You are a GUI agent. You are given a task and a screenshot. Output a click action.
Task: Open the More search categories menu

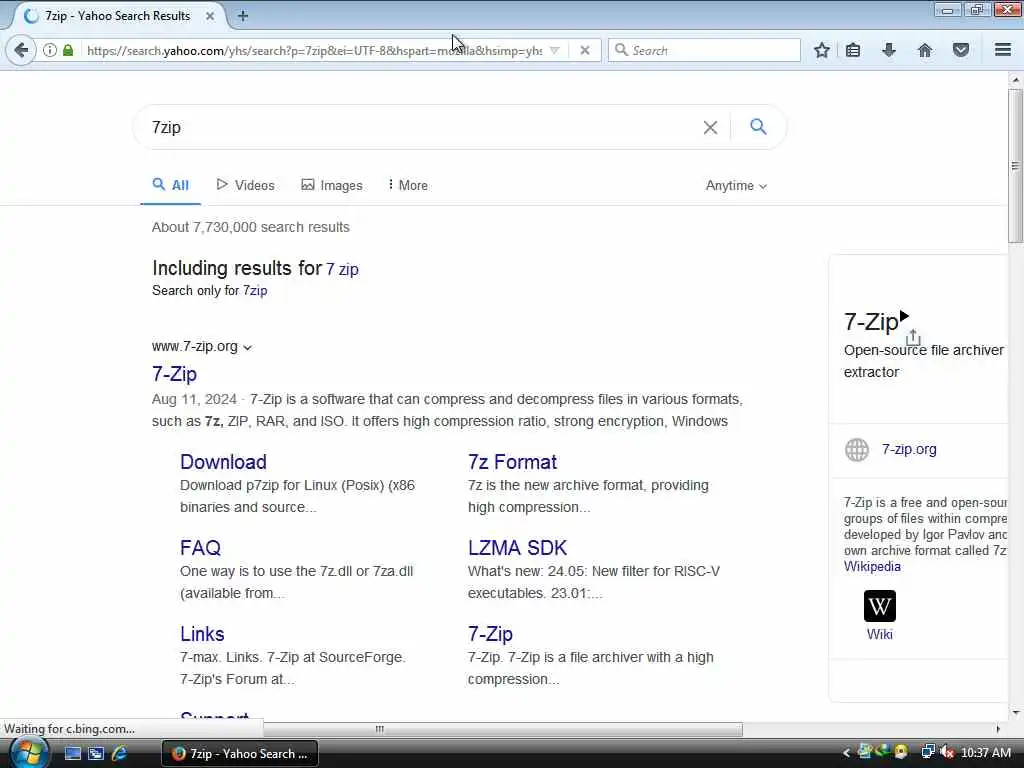408,185
